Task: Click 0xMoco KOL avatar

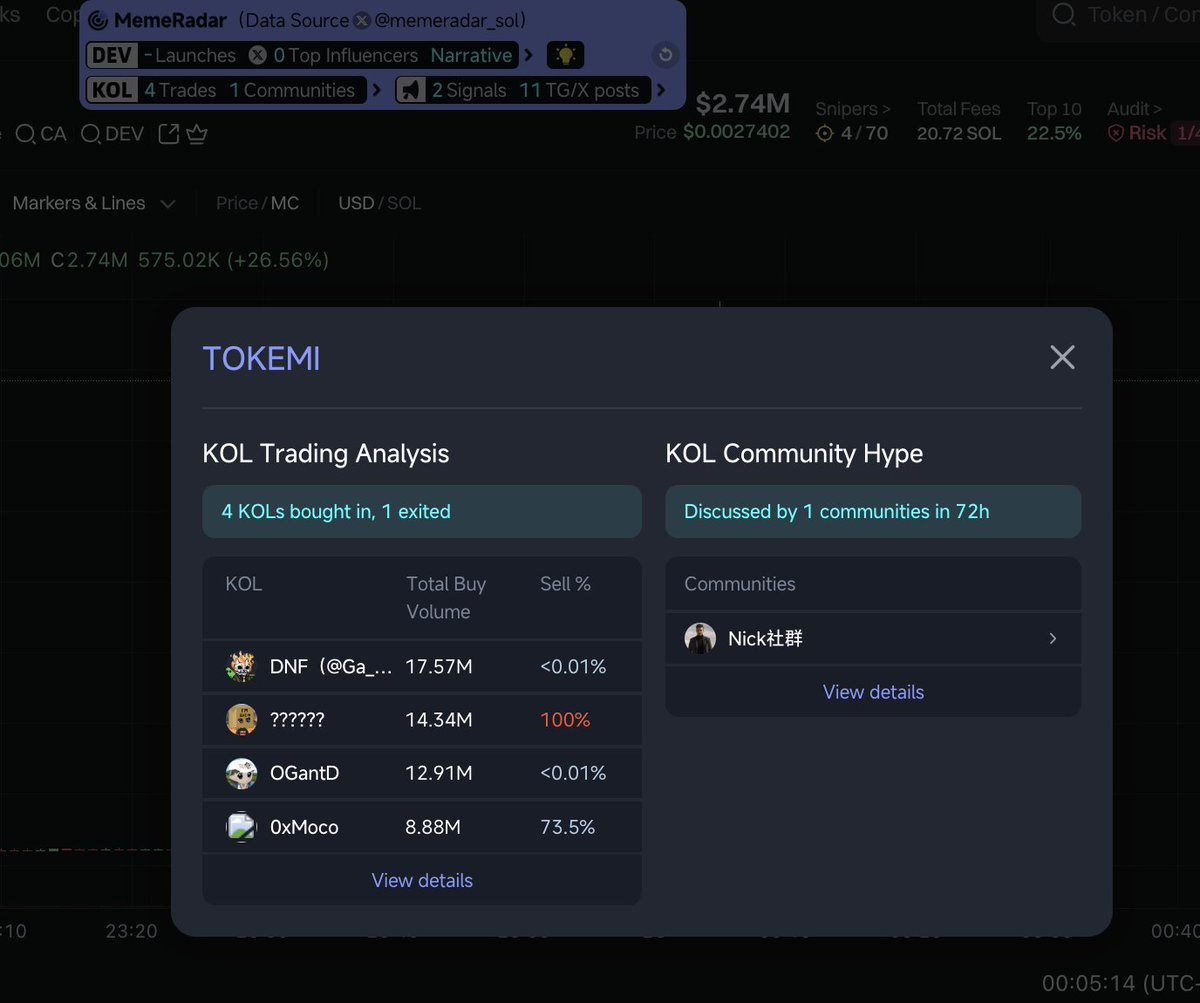Action: (x=241, y=827)
